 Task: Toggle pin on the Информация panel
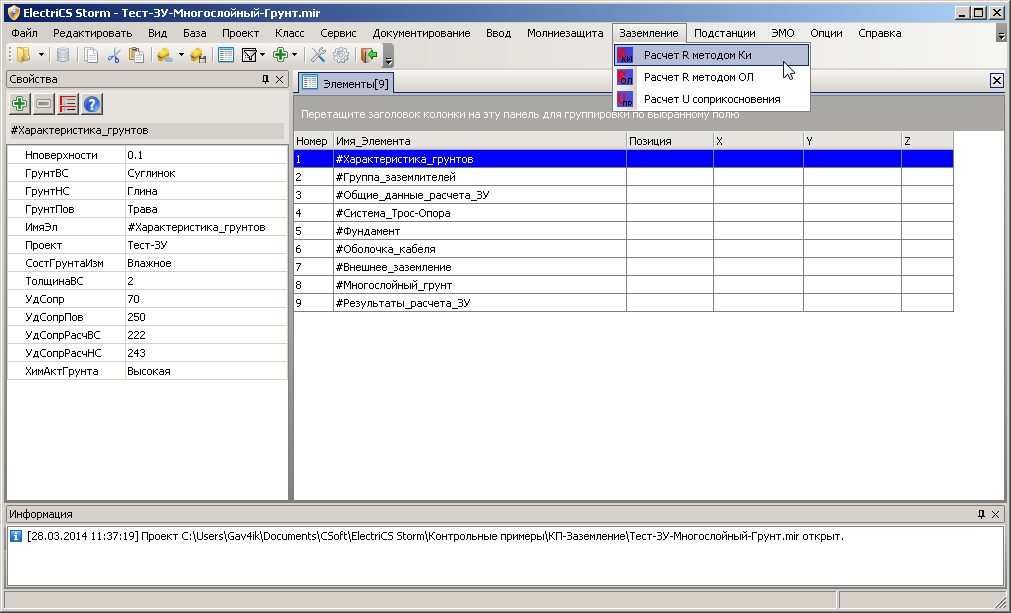(981, 514)
